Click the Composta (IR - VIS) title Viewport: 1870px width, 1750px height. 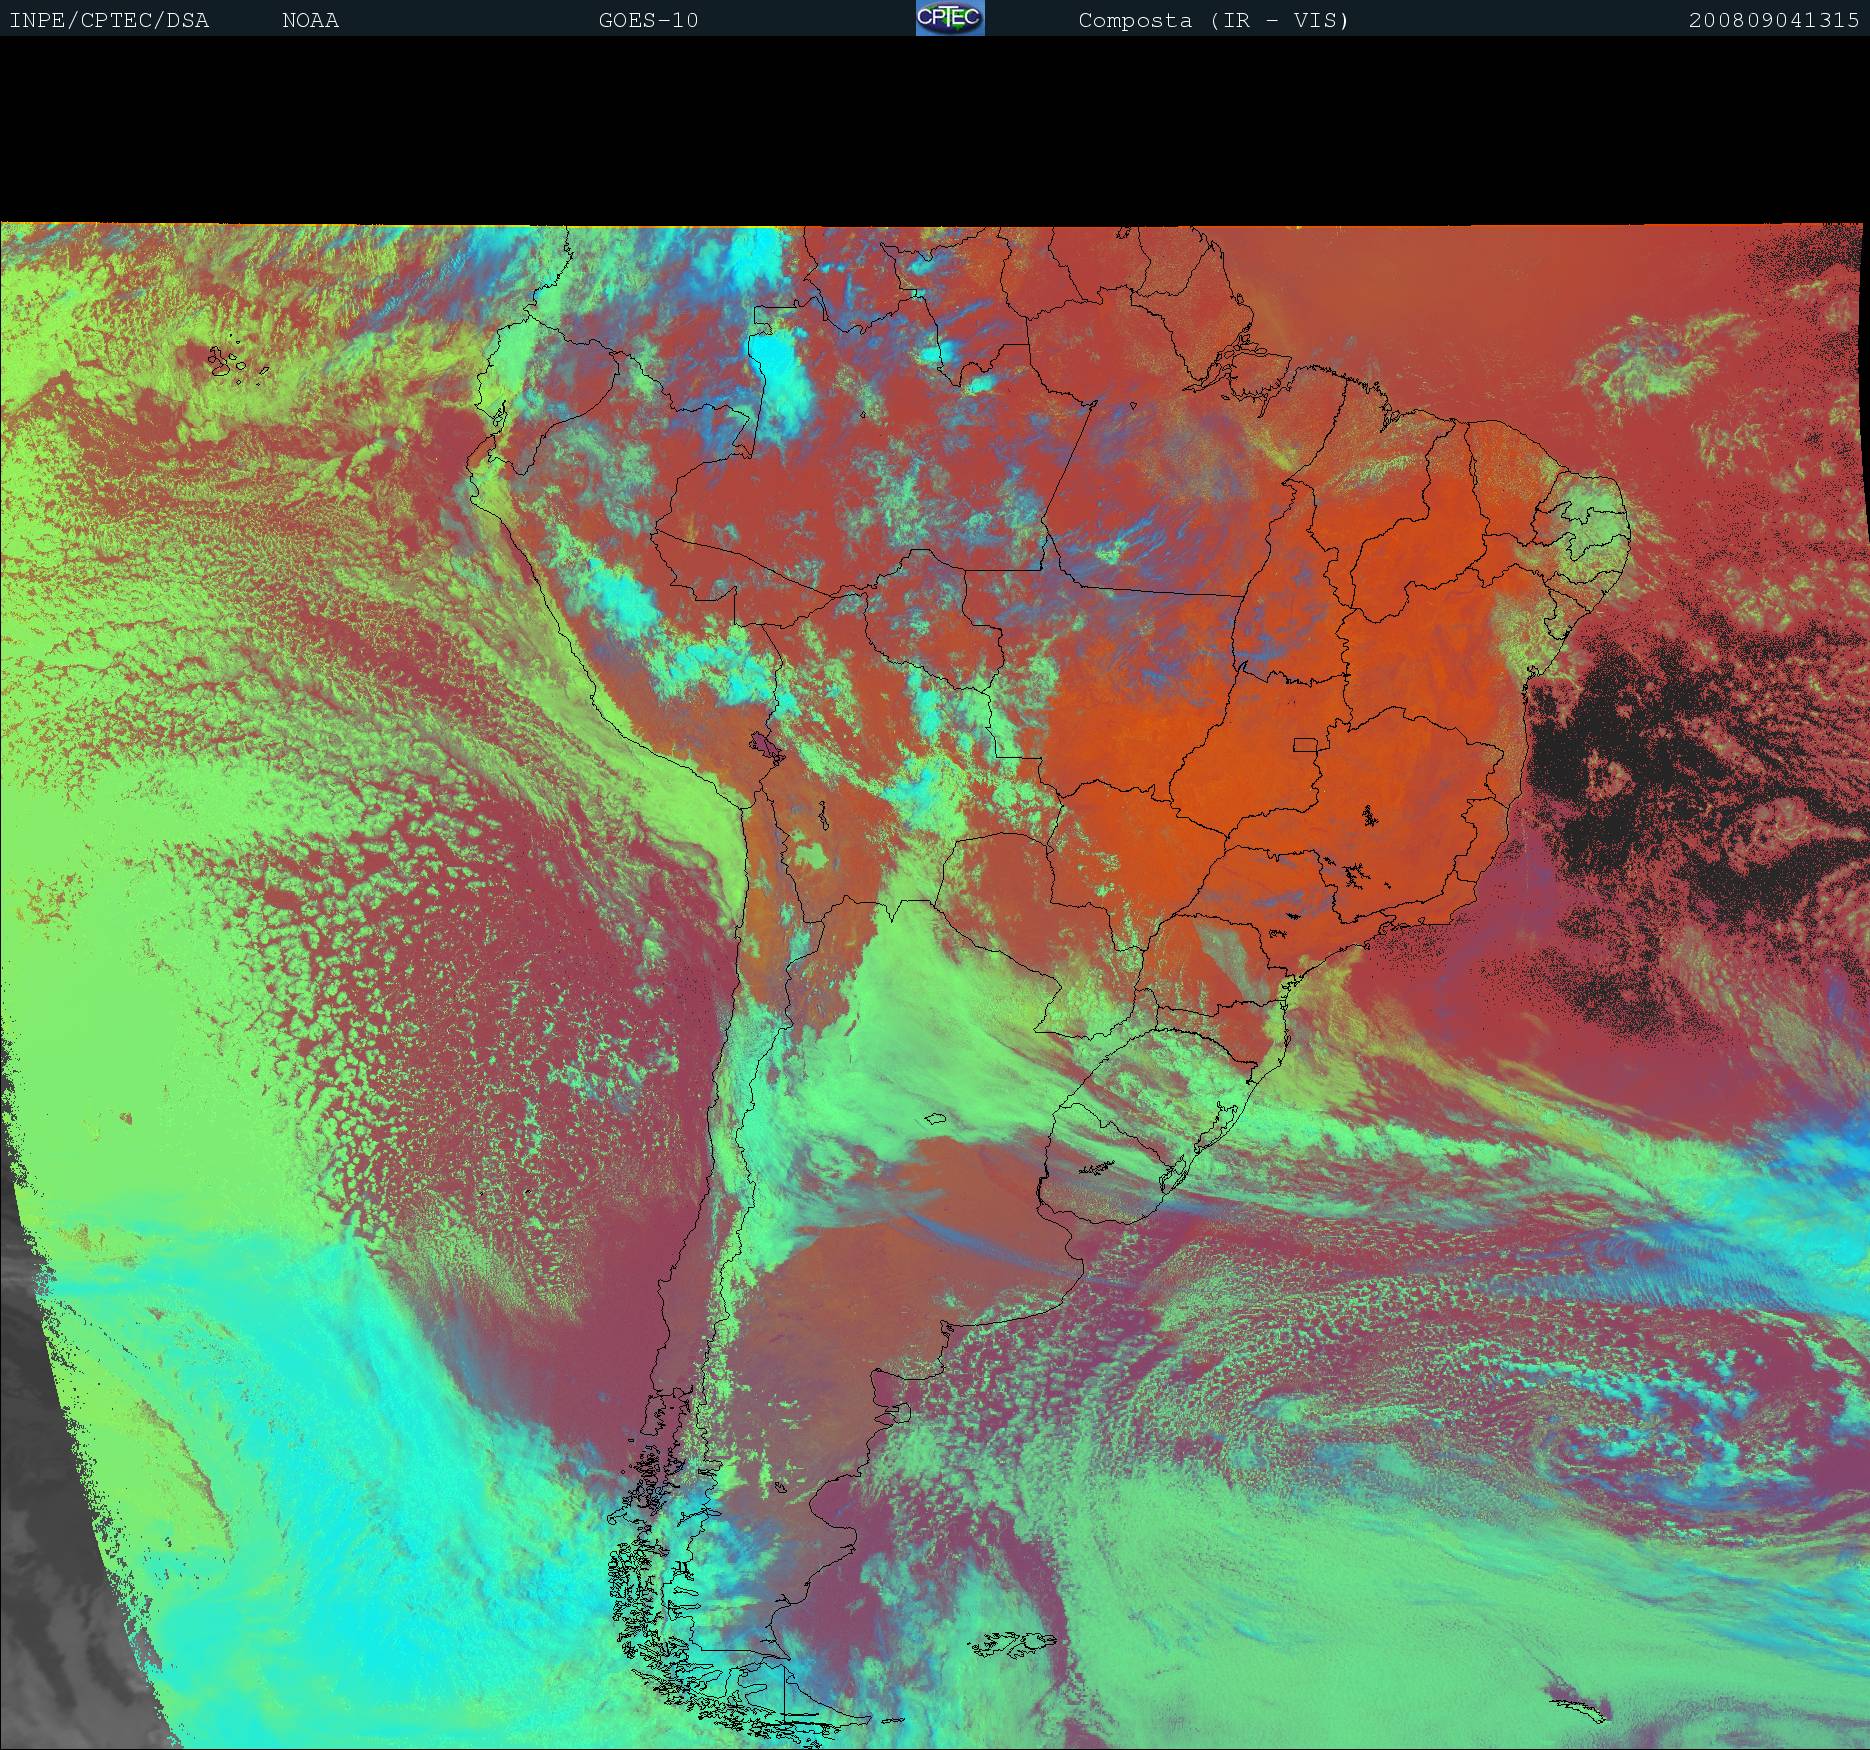tap(1213, 20)
